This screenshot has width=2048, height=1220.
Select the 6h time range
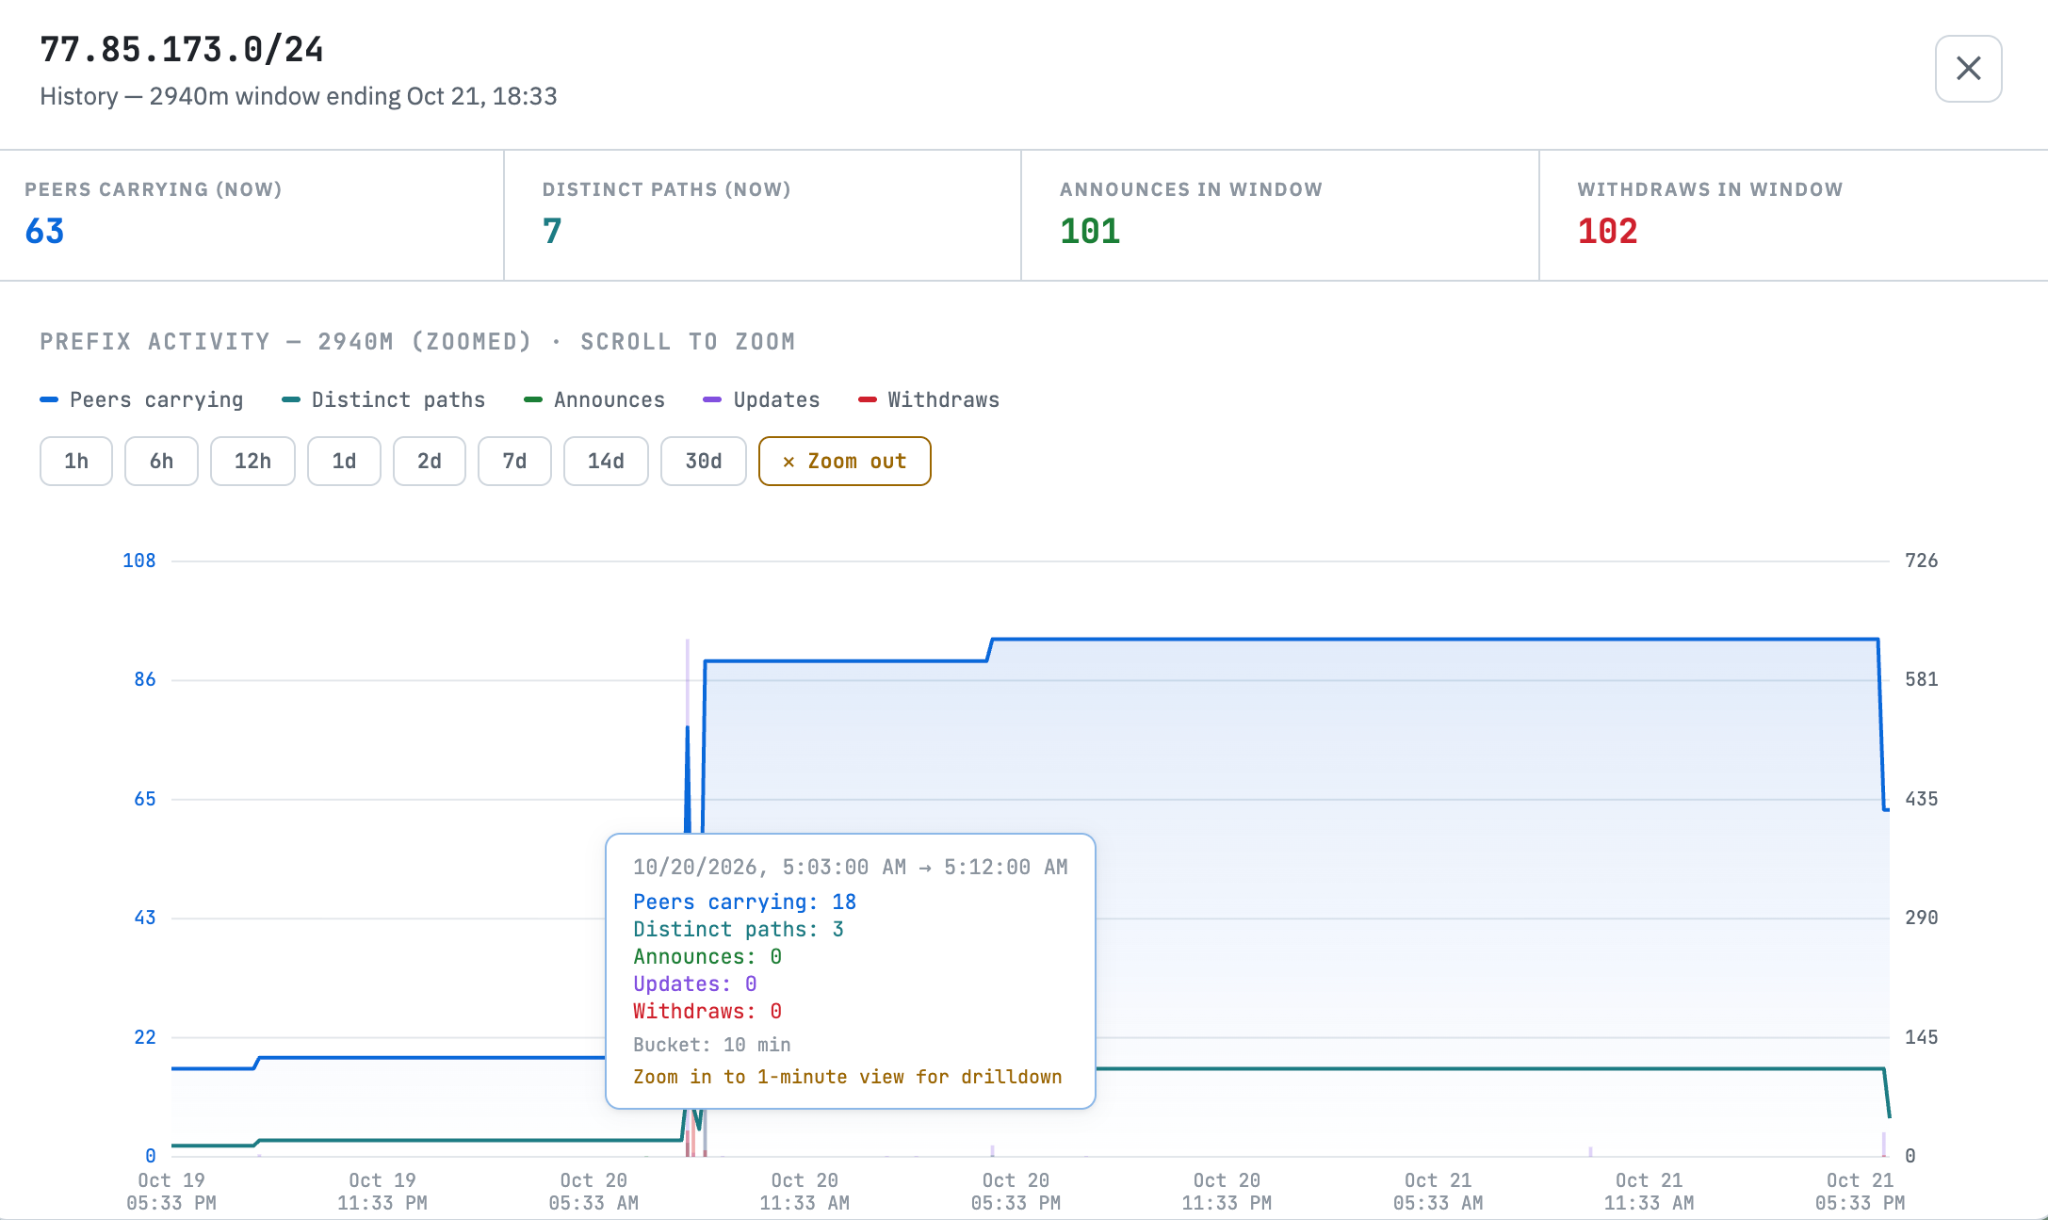161,461
